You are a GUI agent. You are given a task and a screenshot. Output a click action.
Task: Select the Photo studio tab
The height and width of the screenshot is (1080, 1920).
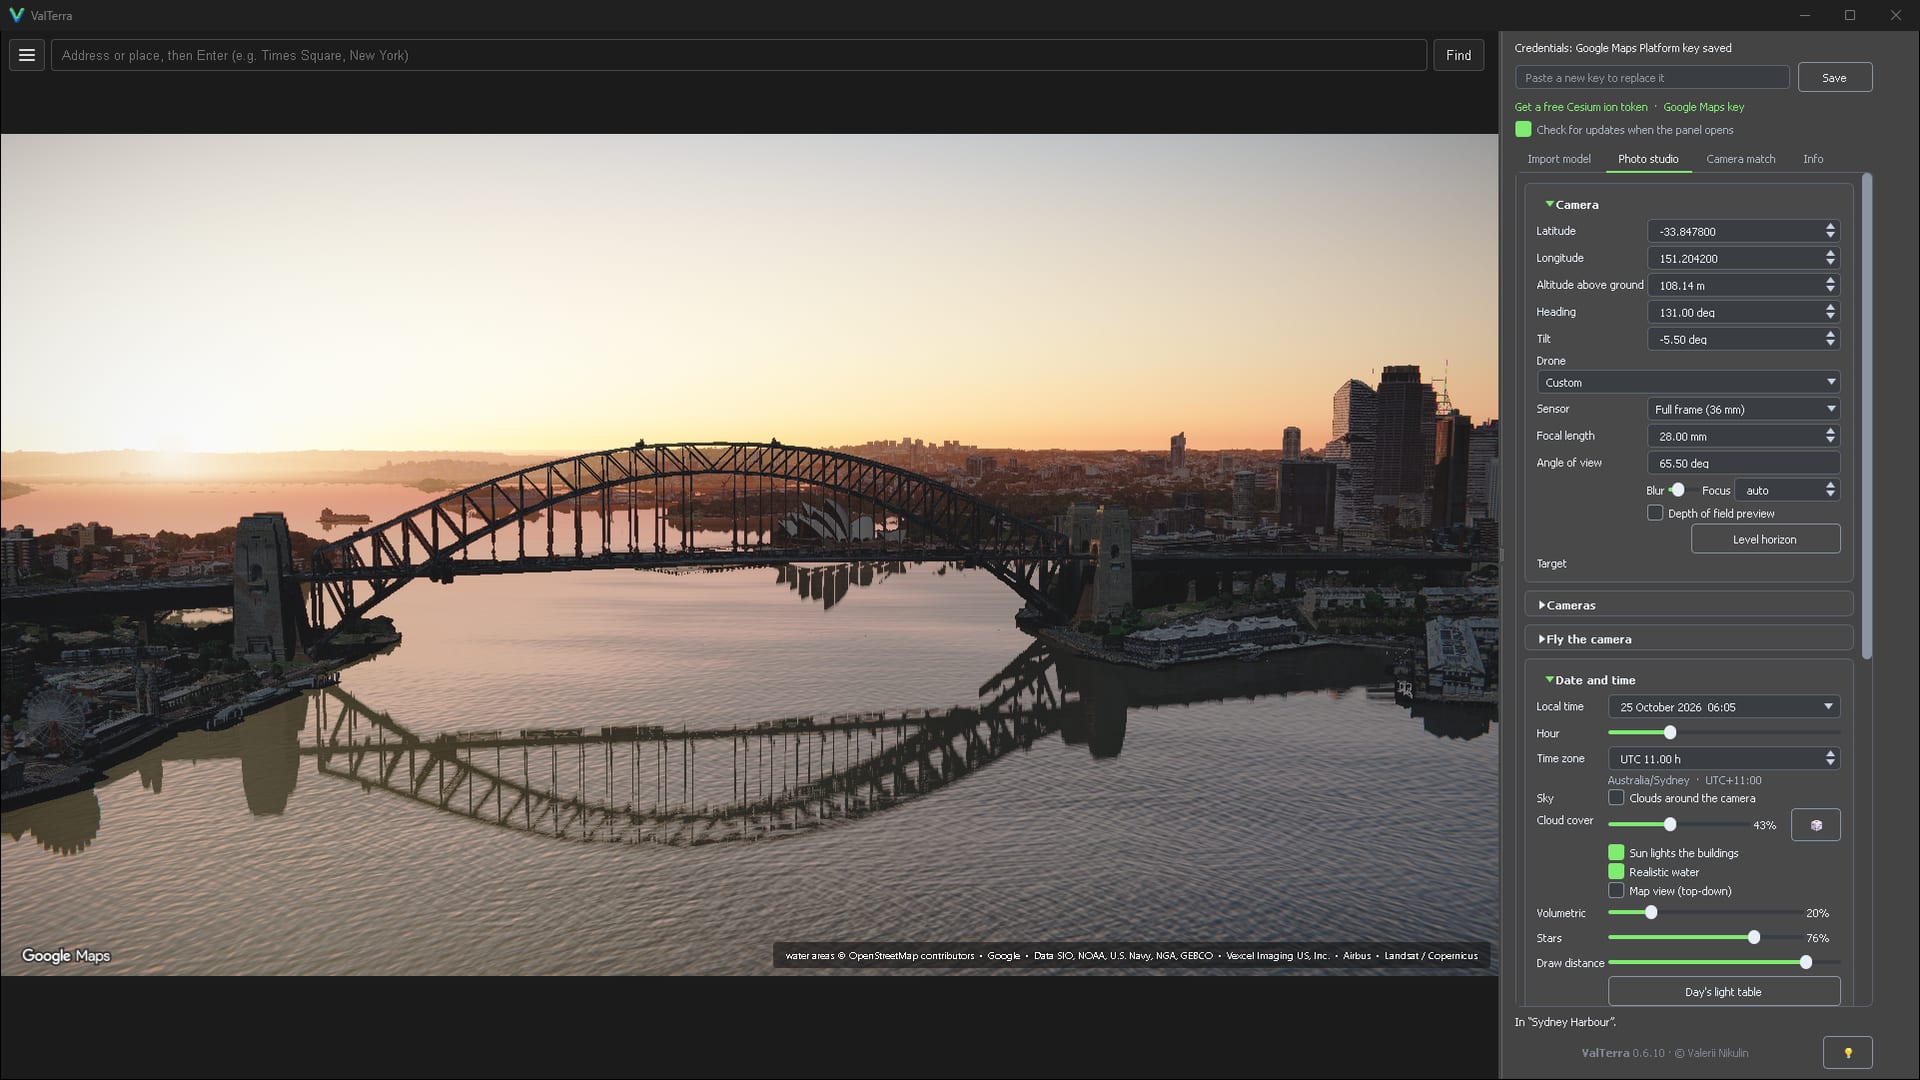(1648, 159)
